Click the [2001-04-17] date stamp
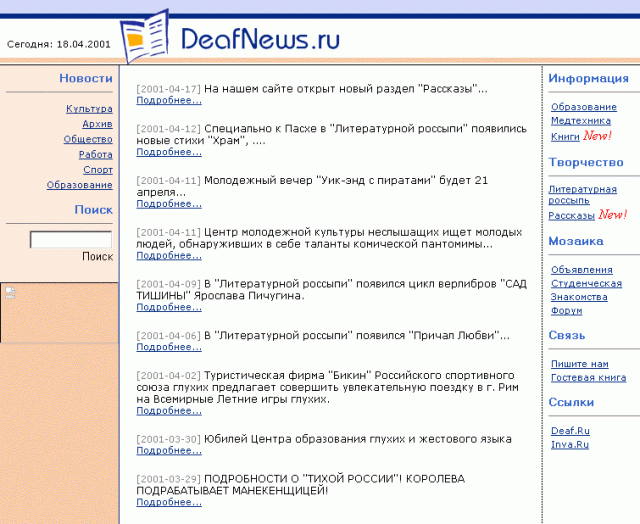 point(169,89)
